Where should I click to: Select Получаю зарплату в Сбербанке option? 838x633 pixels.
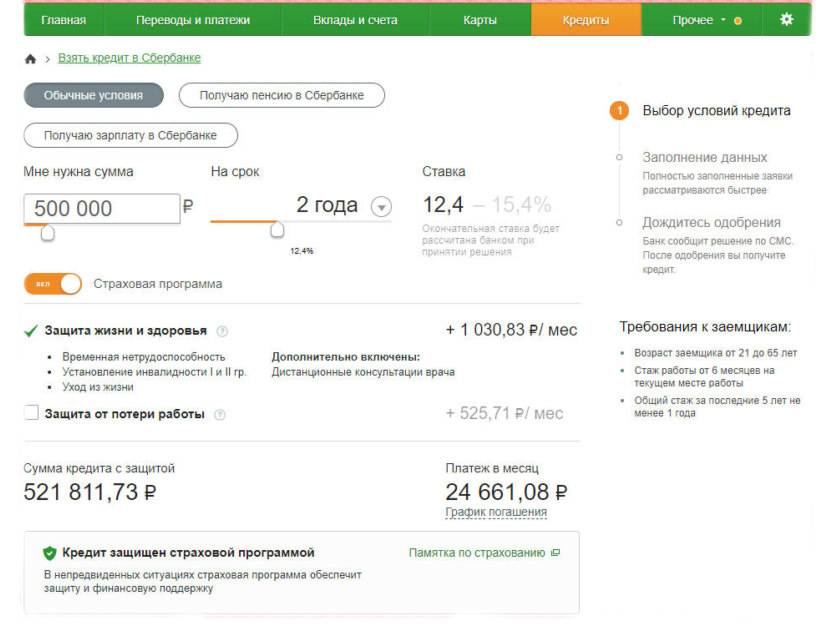click(131, 136)
